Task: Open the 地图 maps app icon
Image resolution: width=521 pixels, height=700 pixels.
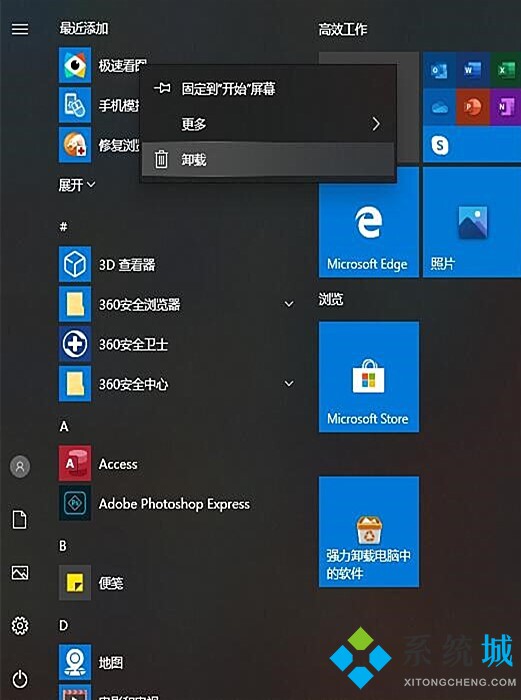Action: click(75, 662)
